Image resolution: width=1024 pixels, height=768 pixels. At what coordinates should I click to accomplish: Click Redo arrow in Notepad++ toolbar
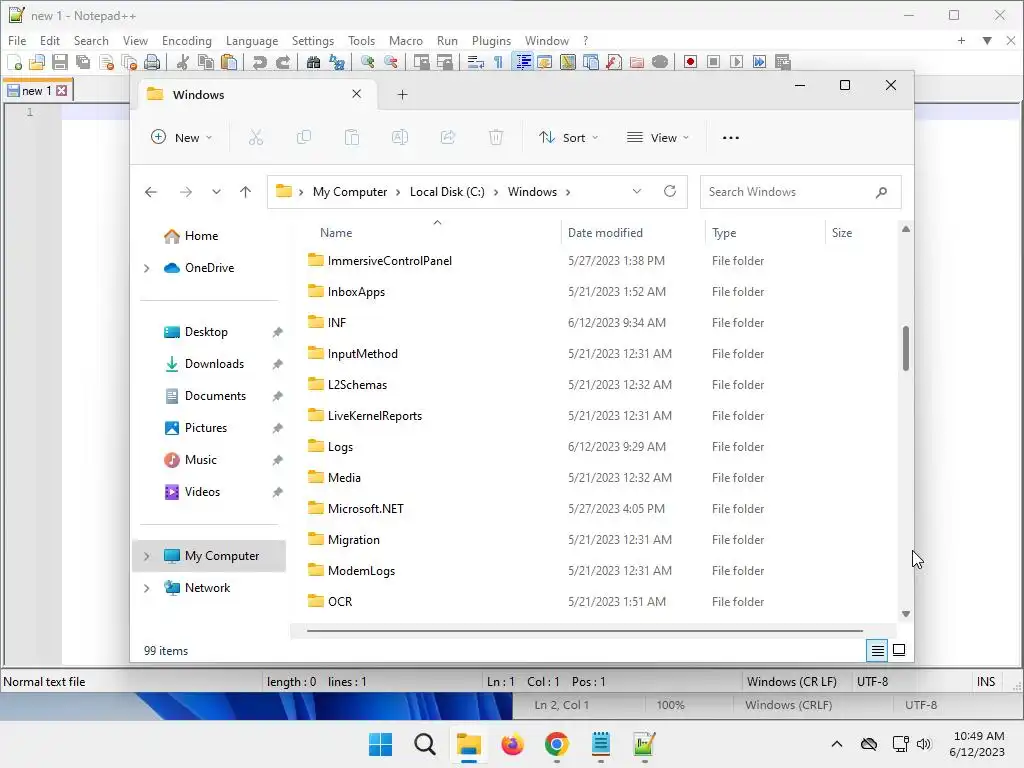pos(282,62)
